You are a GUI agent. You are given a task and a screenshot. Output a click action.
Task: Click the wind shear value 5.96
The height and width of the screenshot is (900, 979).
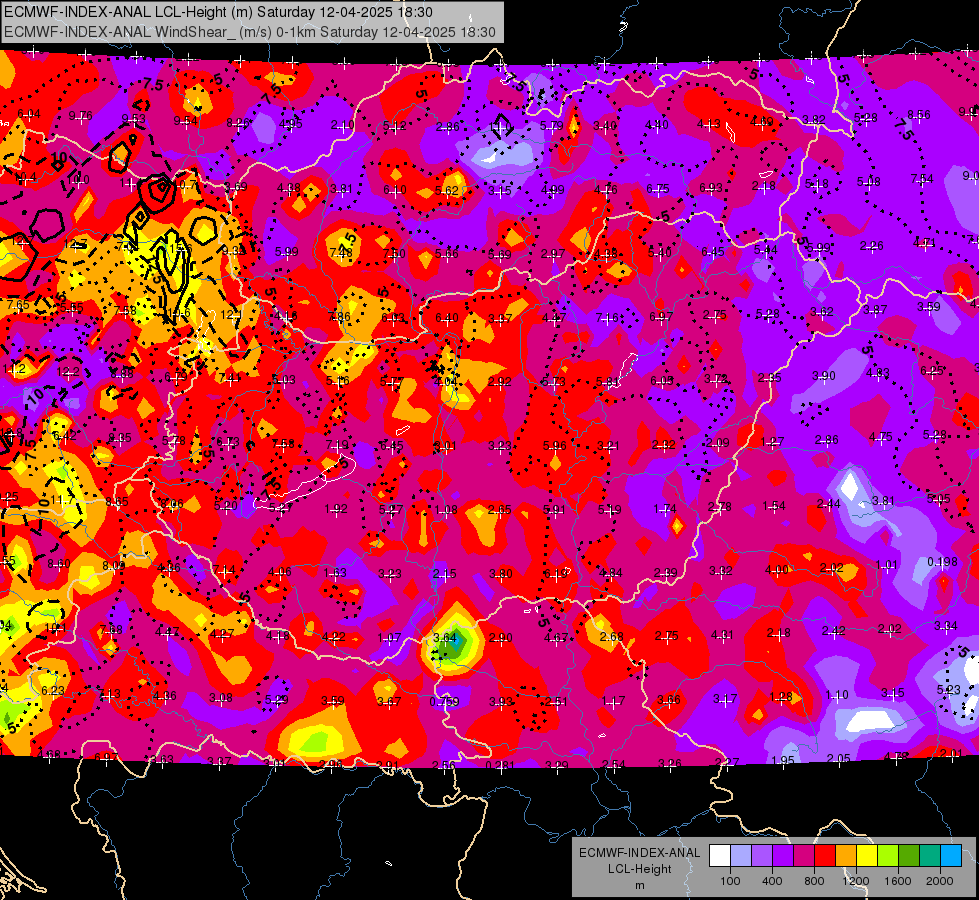tap(554, 445)
